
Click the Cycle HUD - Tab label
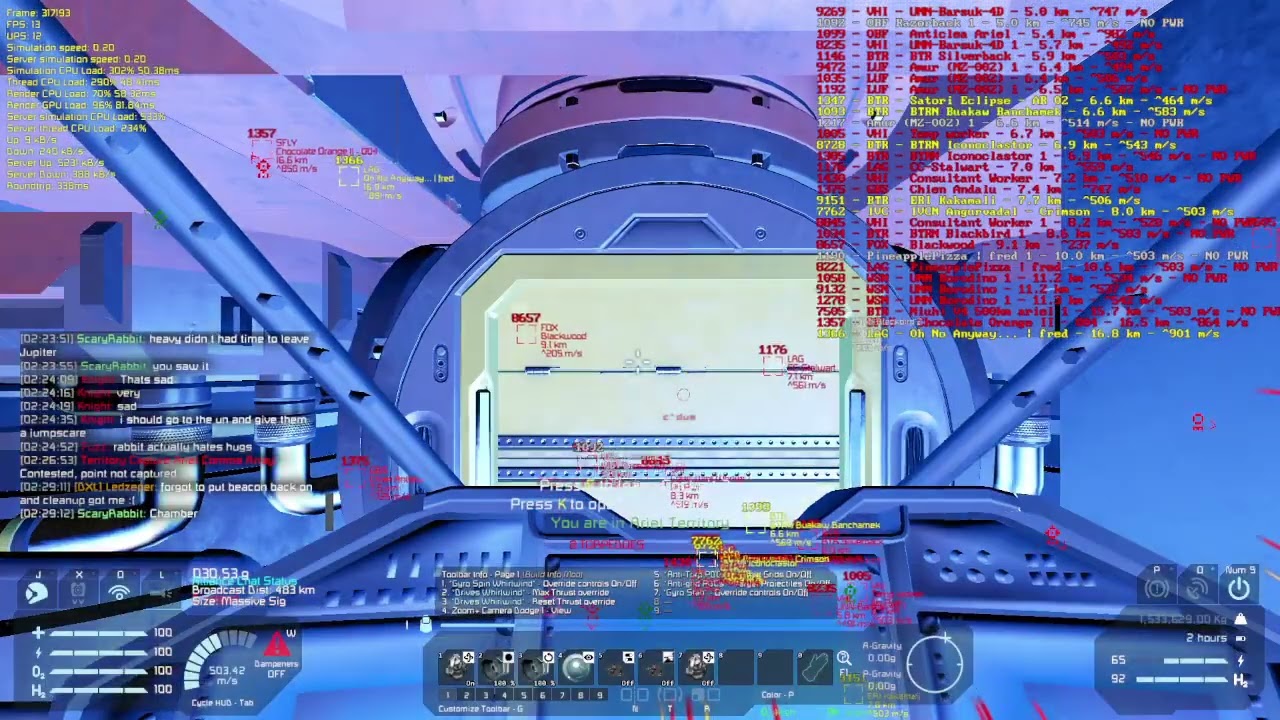222,703
